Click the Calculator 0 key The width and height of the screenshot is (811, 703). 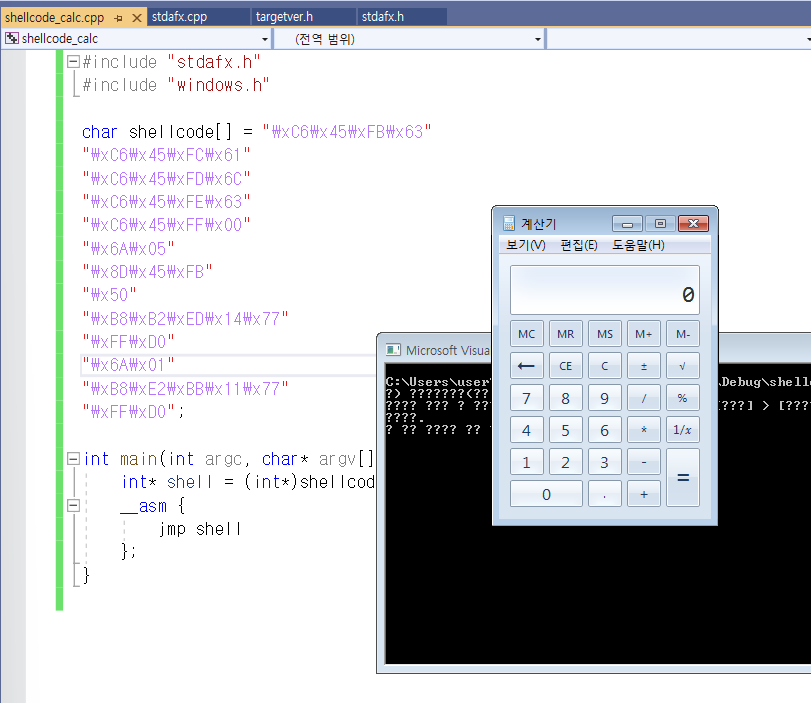tap(546, 494)
